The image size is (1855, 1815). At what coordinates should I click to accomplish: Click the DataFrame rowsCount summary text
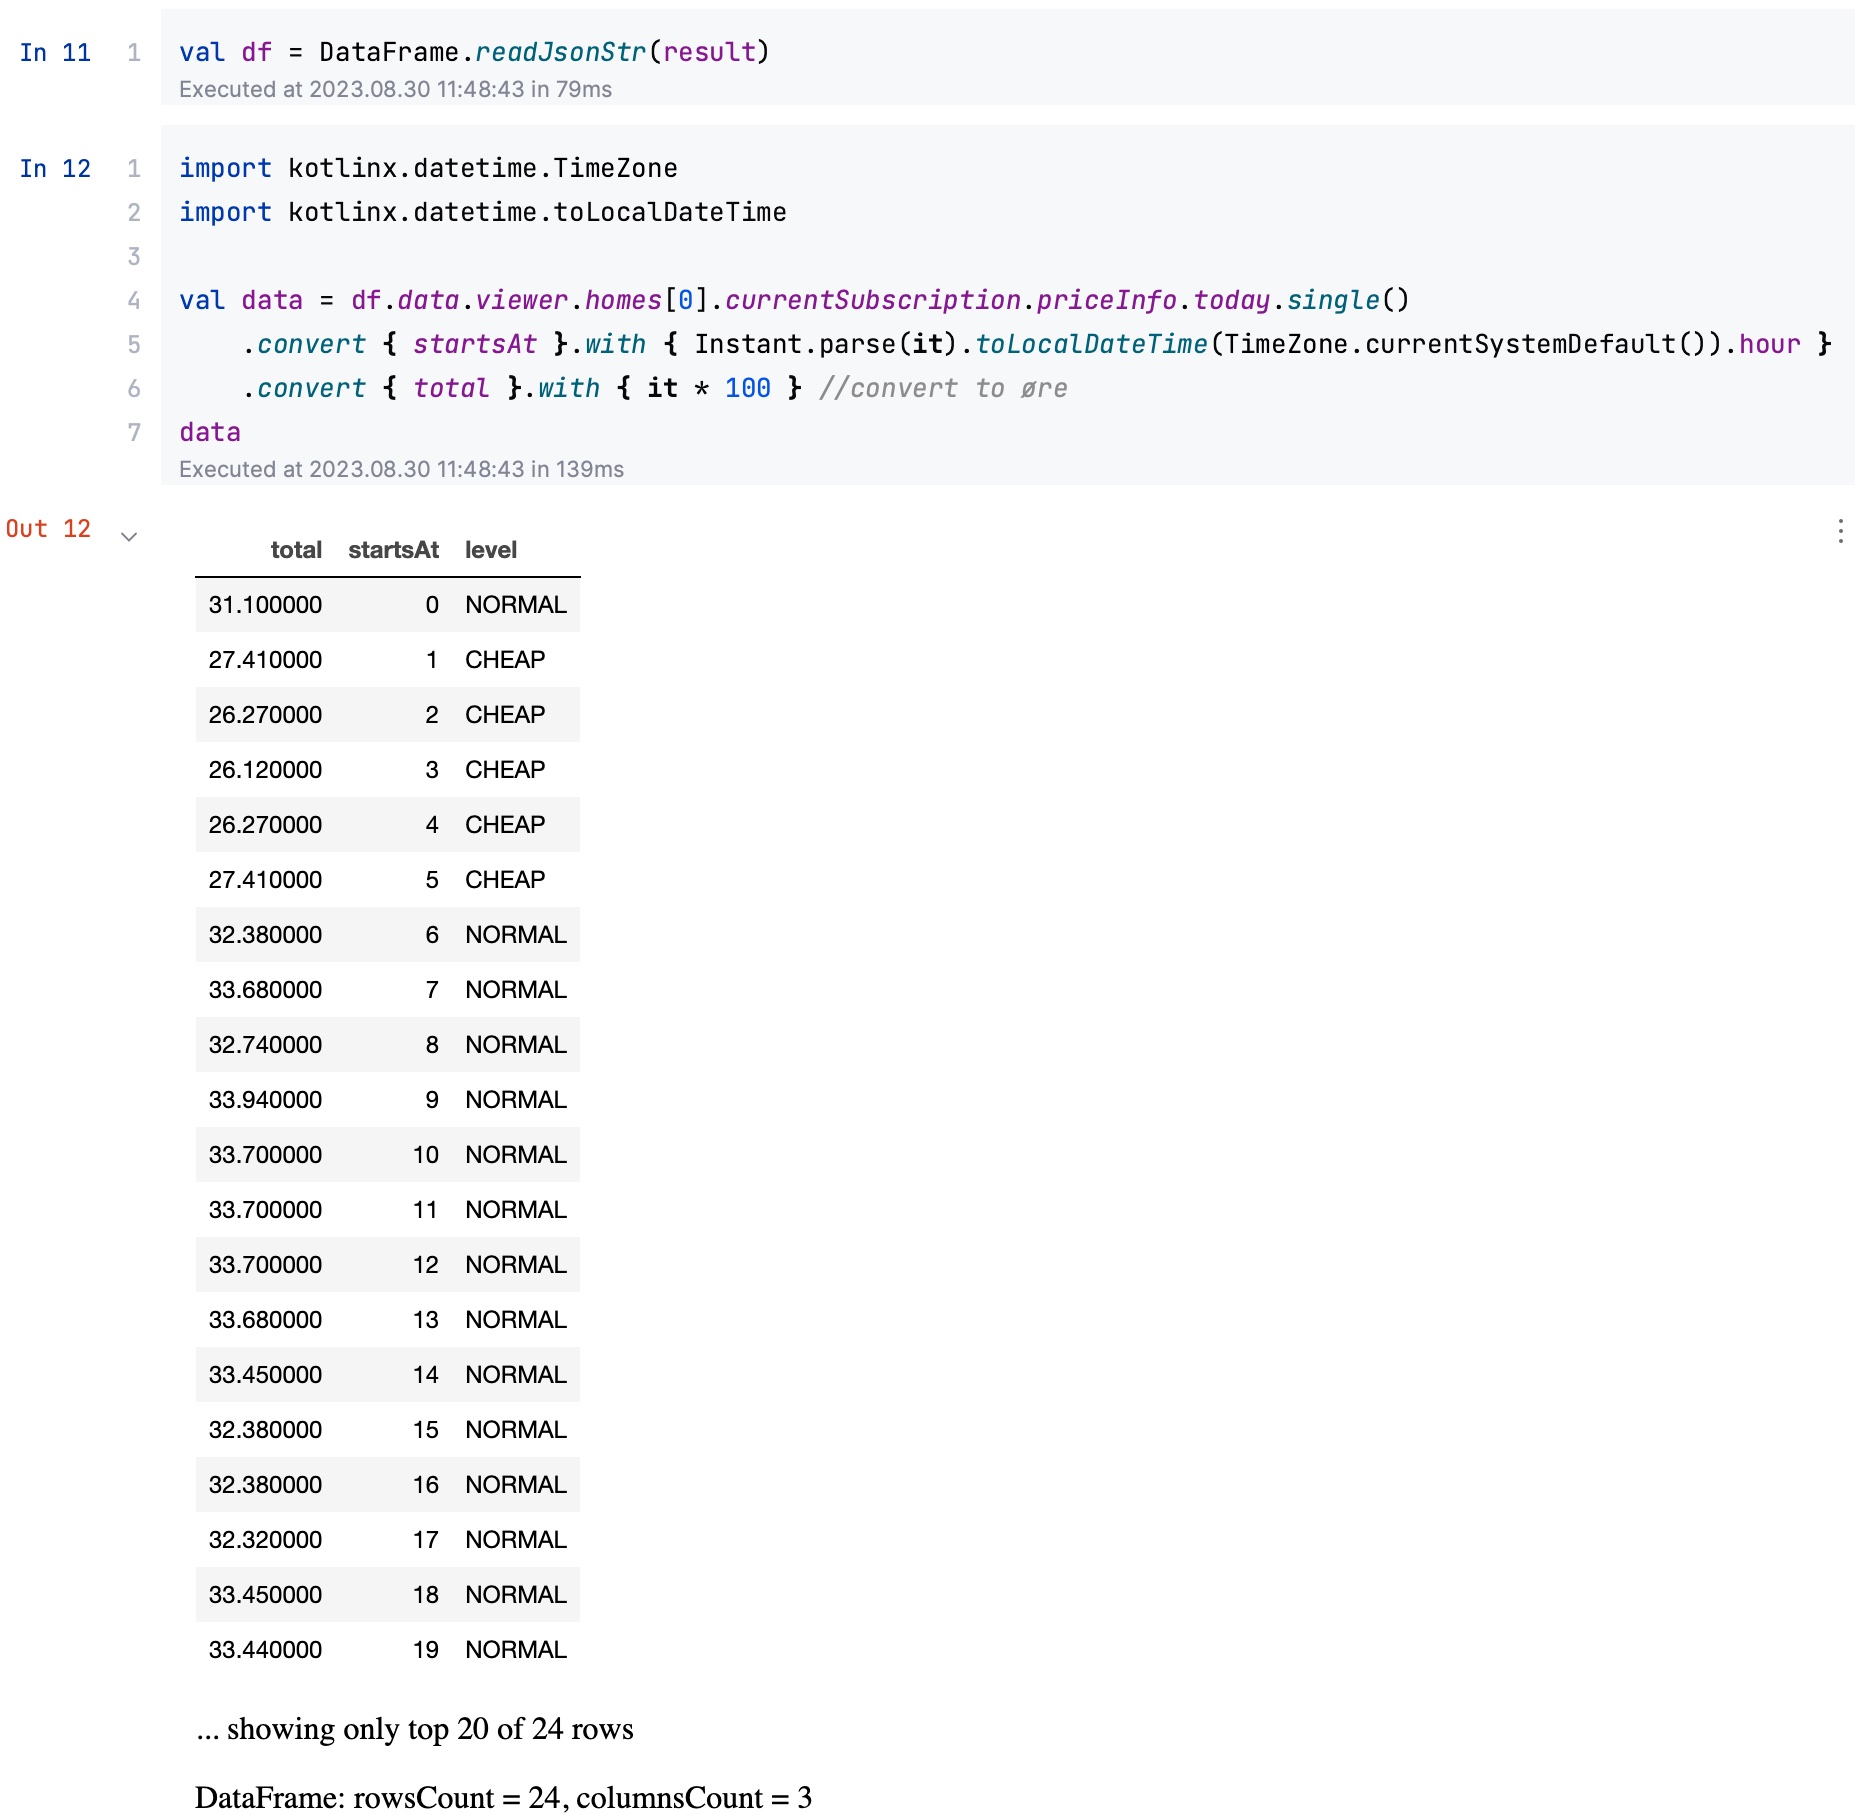pyautogui.click(x=503, y=1797)
